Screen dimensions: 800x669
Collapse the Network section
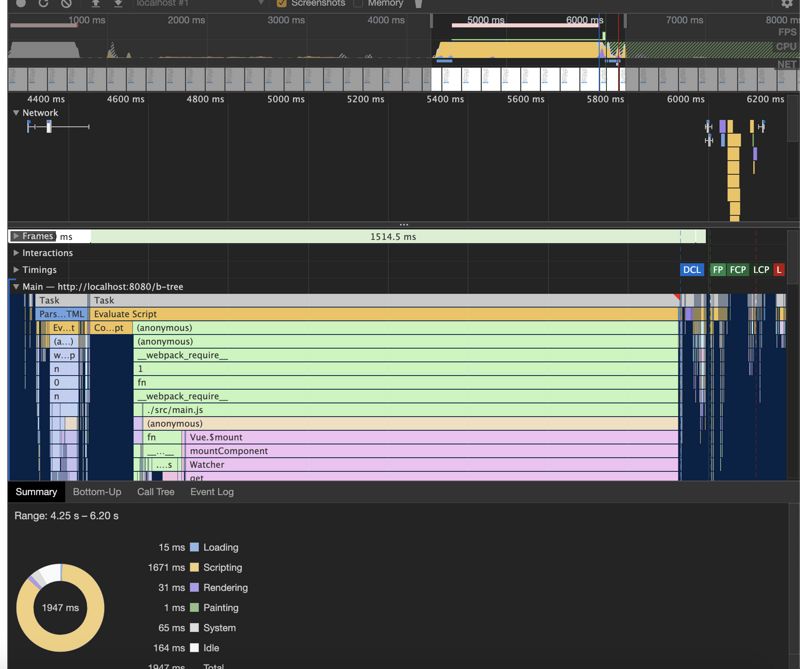(x=16, y=113)
